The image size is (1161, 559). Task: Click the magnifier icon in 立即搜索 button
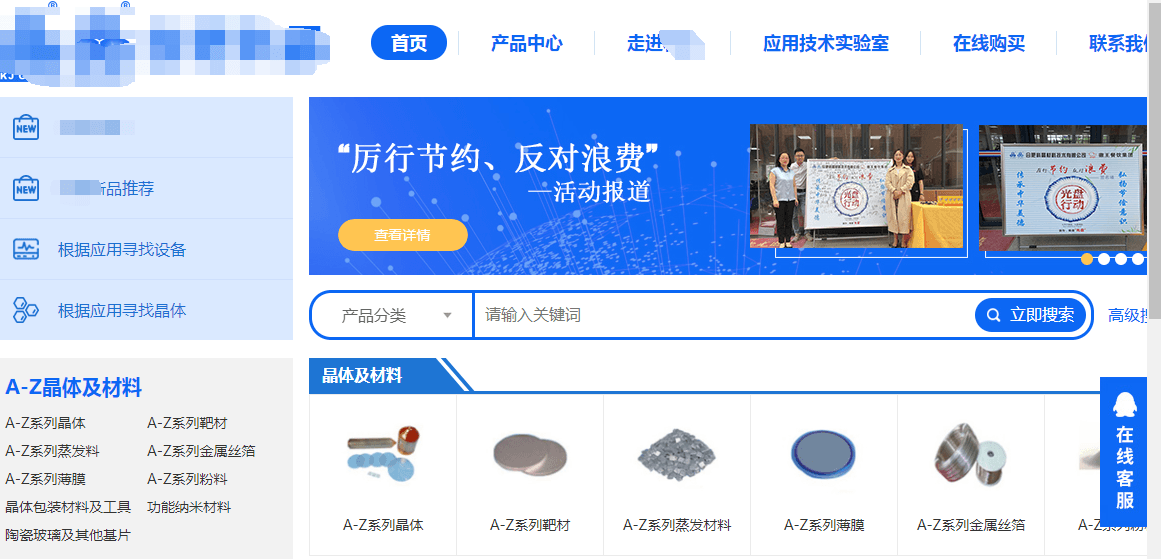pyautogui.click(x=994, y=315)
